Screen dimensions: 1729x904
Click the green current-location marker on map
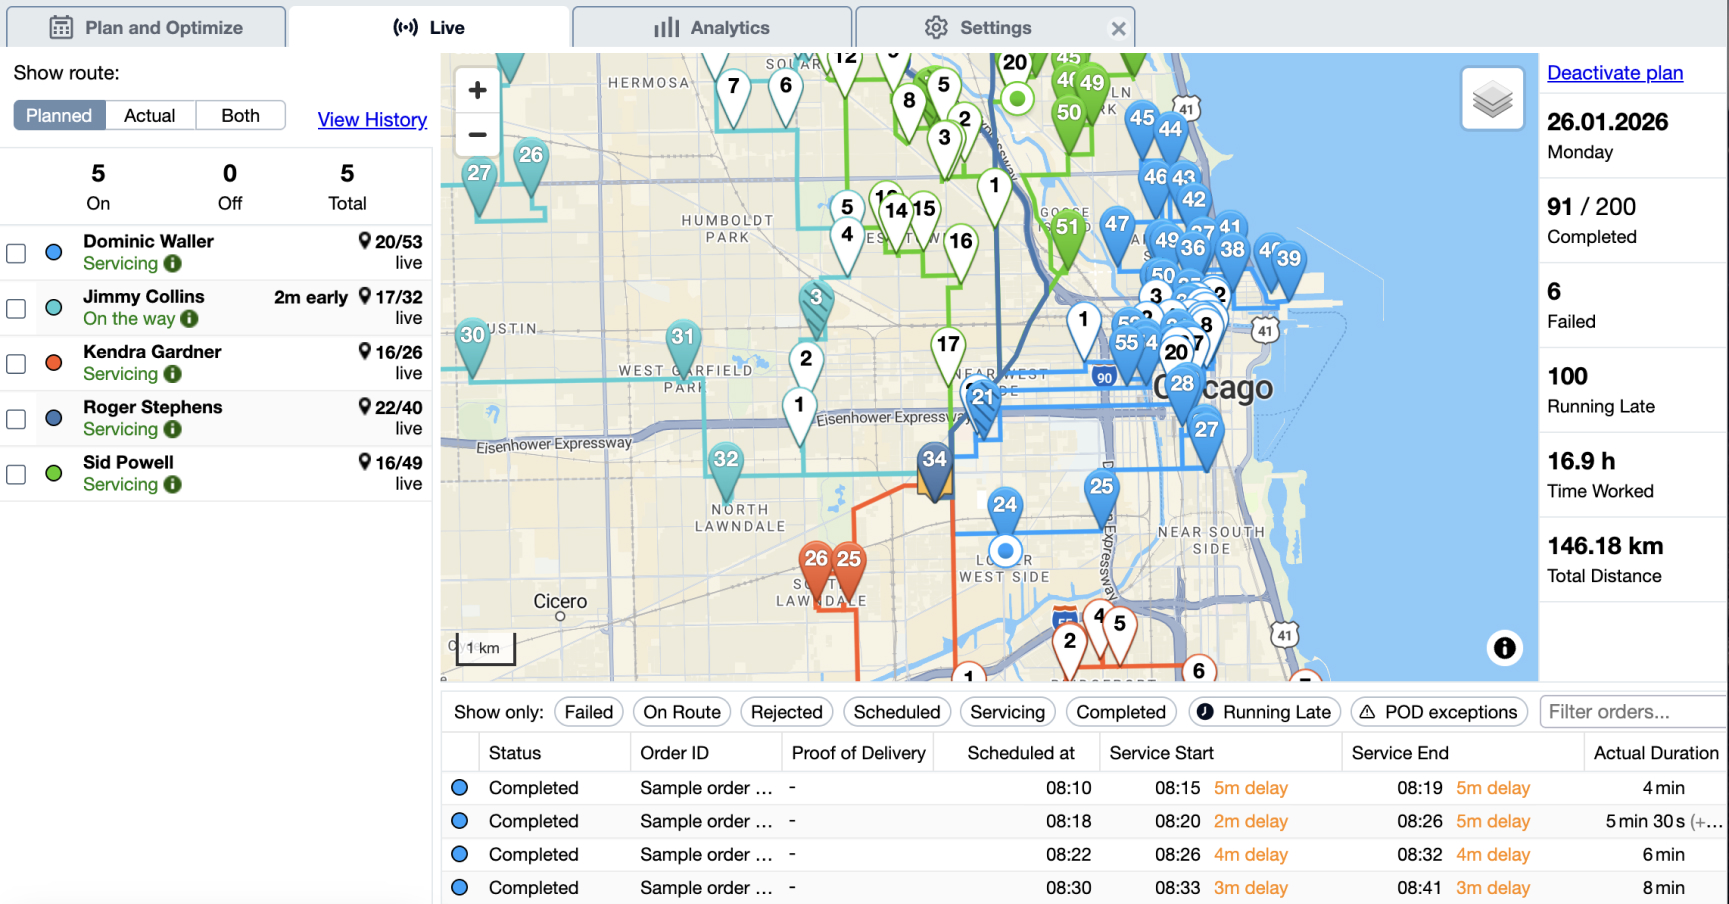click(1017, 99)
